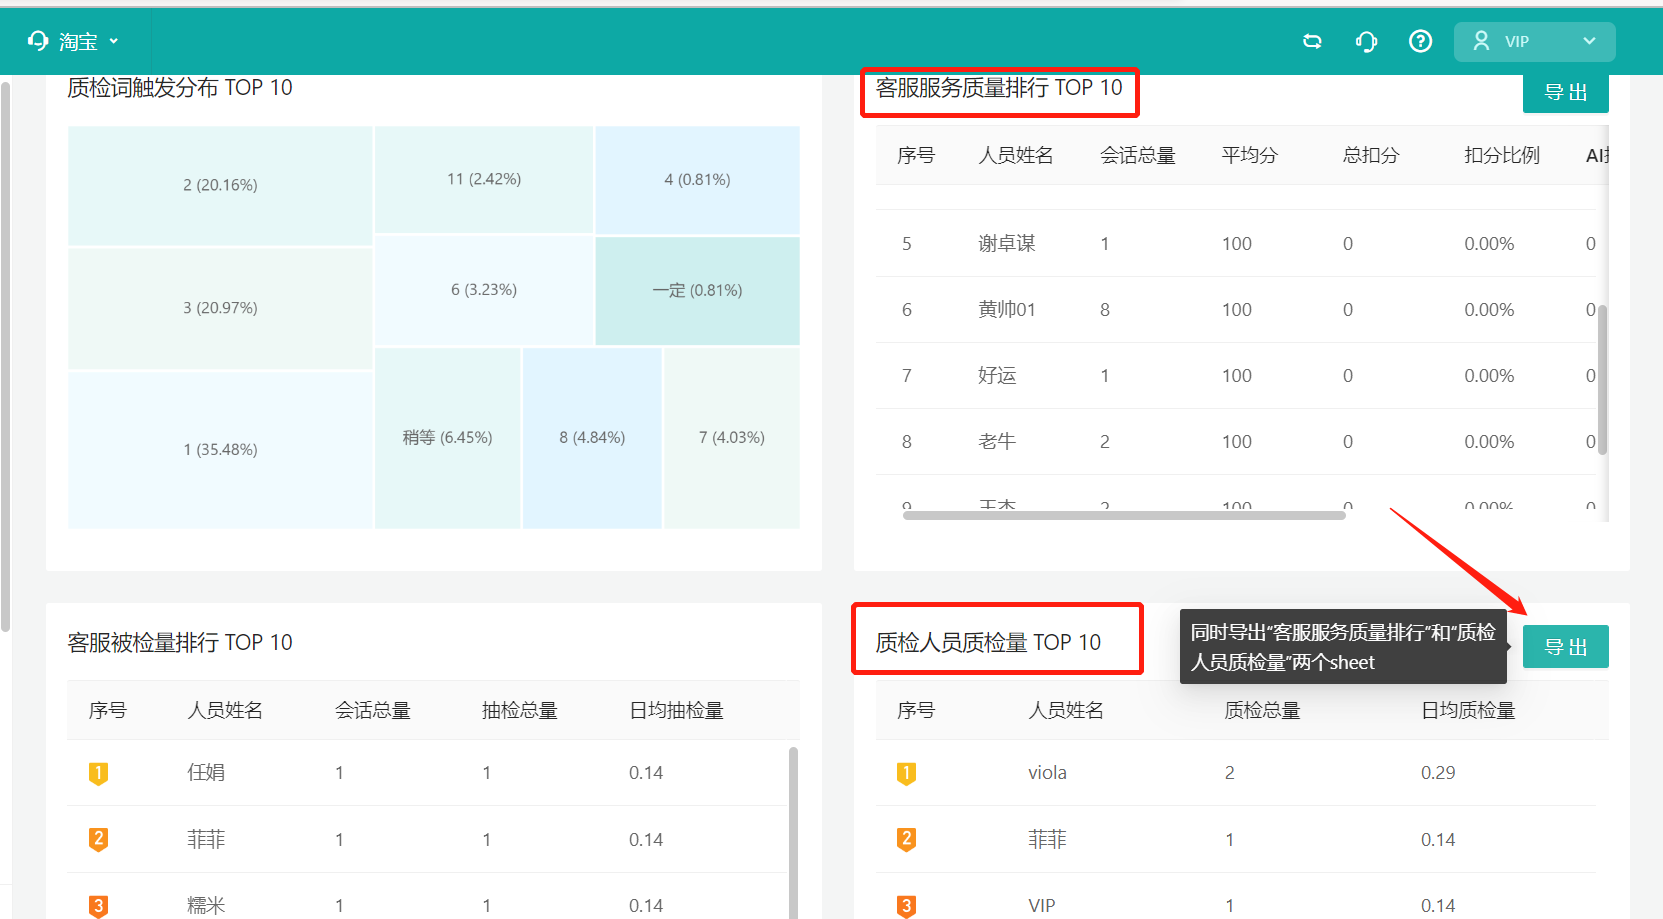Click rank 1 medal icon in 任娟 row
Screen dimensions: 1663x919
coord(98,773)
